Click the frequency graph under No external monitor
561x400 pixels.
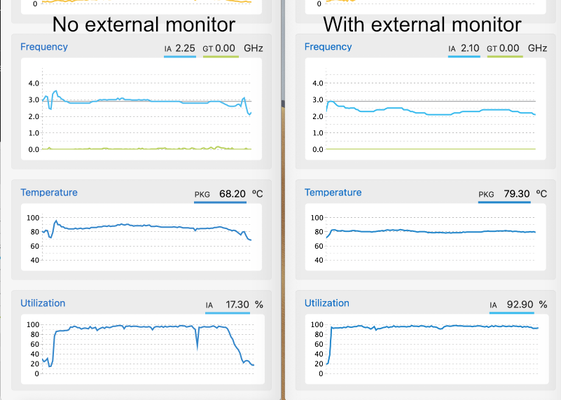141,109
